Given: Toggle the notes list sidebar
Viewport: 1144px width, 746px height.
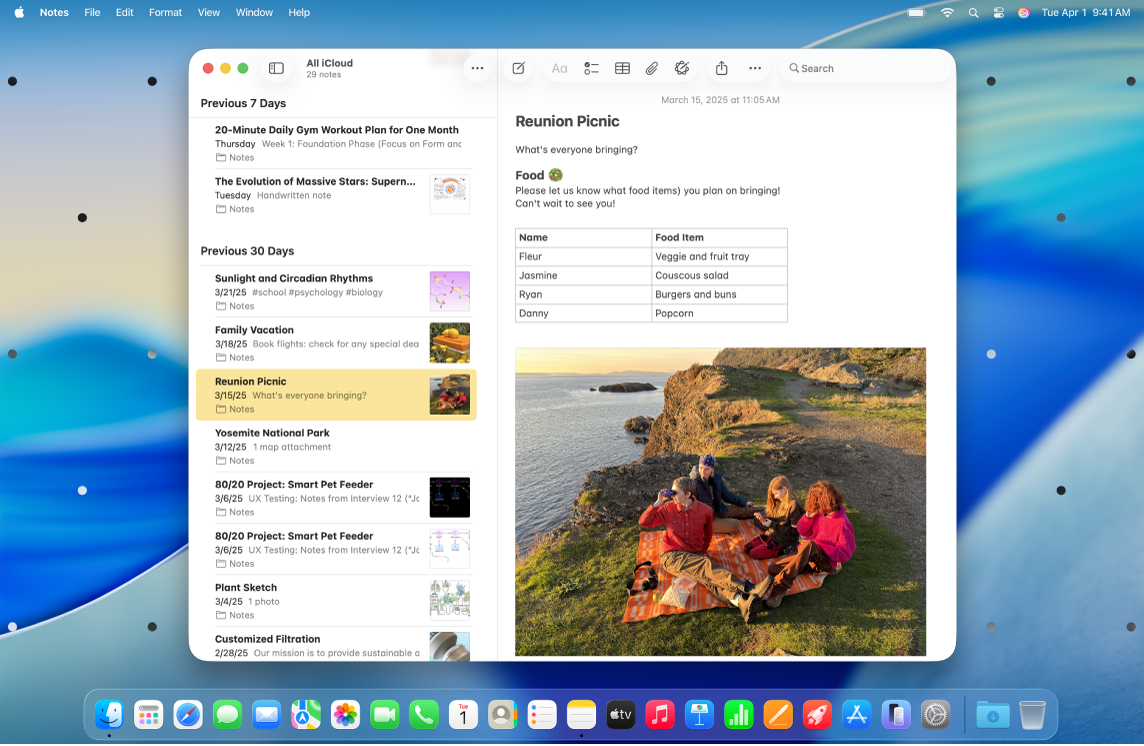Looking at the screenshot, I should click(274, 67).
